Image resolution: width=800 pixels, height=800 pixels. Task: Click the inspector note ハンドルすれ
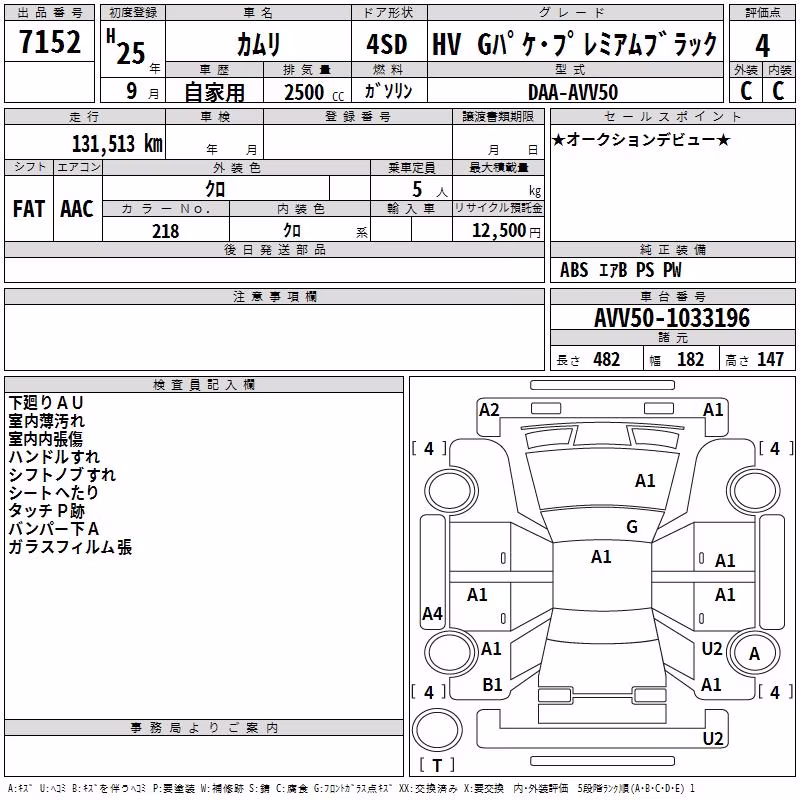54,457
